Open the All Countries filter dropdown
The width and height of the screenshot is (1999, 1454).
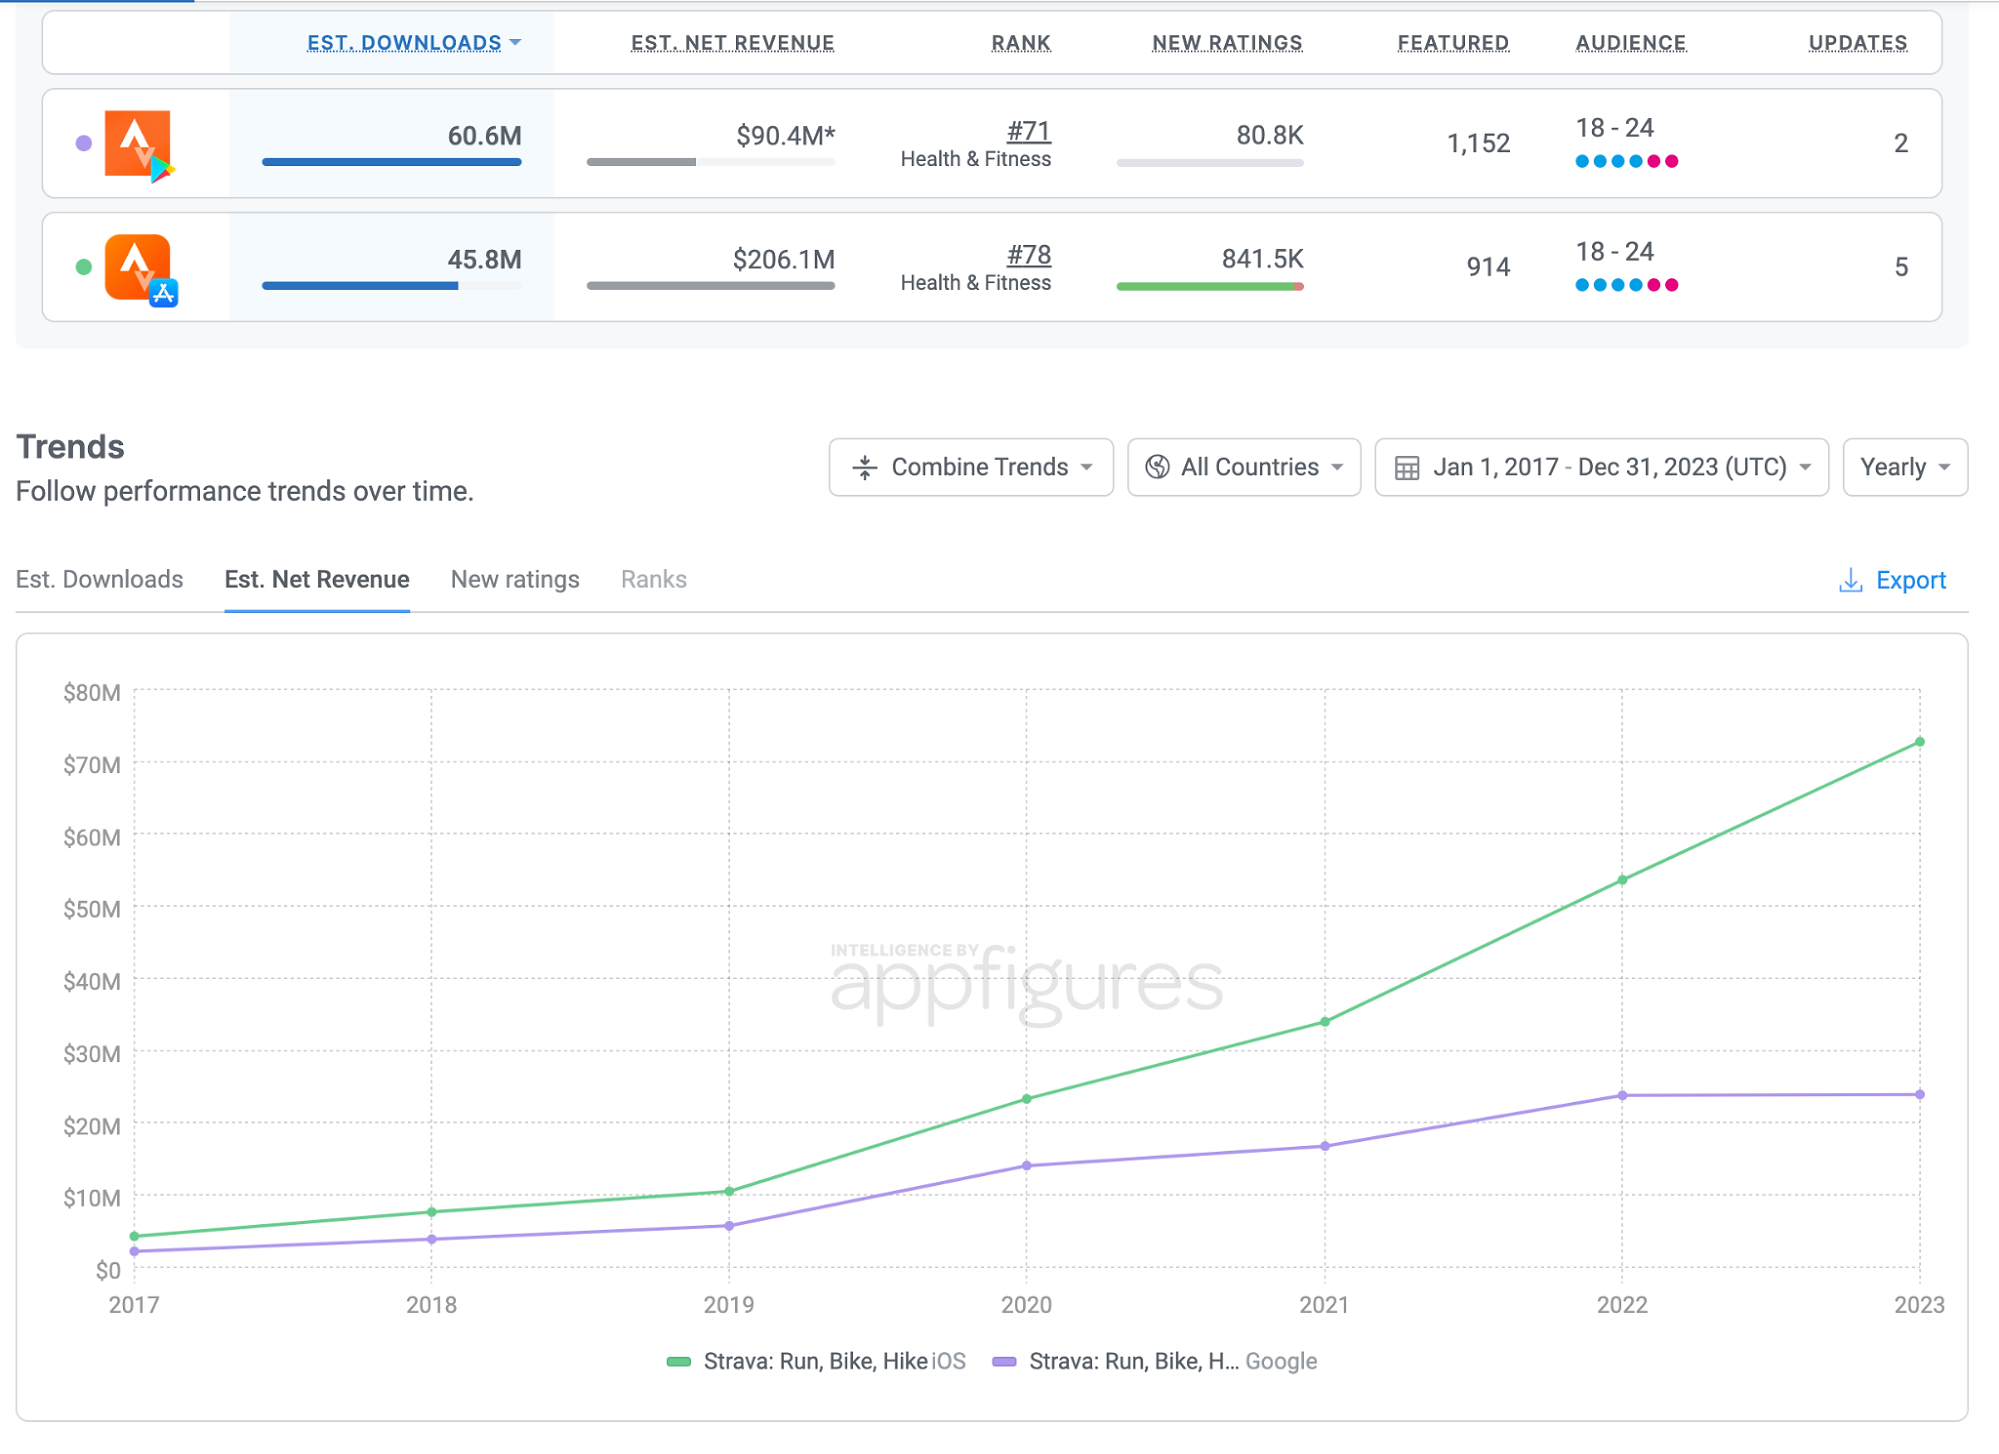[1244, 467]
